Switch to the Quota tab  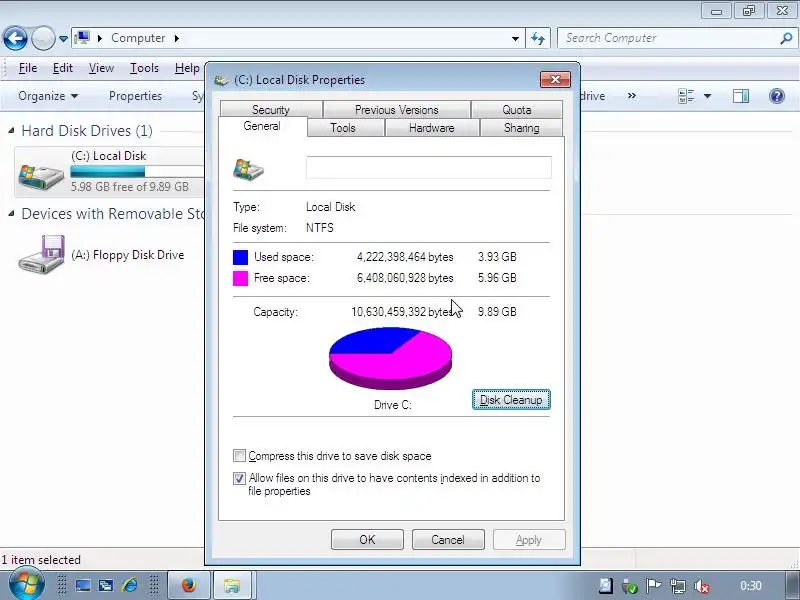click(517, 110)
